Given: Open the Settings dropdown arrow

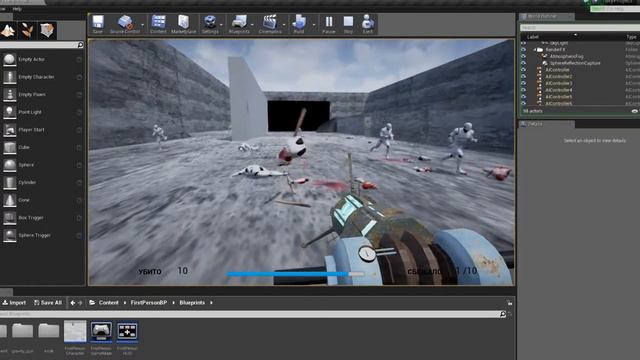Looking at the screenshot, I should click(221, 25).
